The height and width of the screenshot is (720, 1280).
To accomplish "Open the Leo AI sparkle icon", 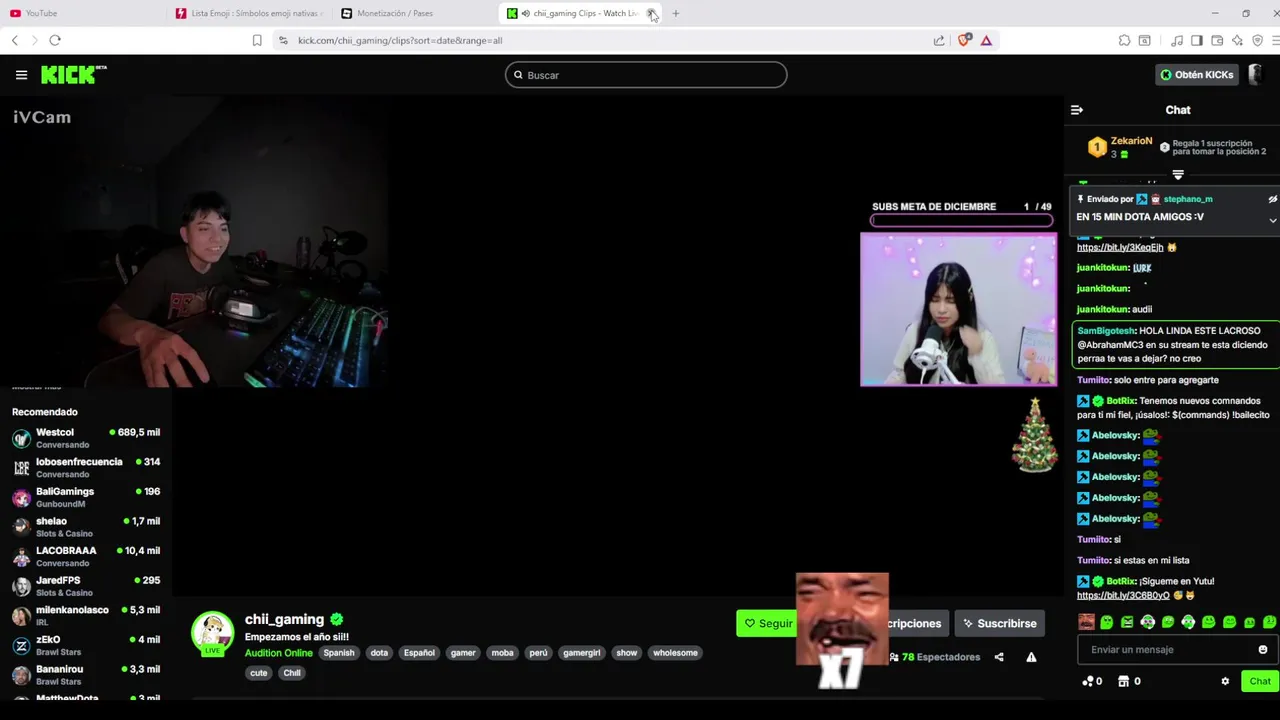I will click(1238, 41).
